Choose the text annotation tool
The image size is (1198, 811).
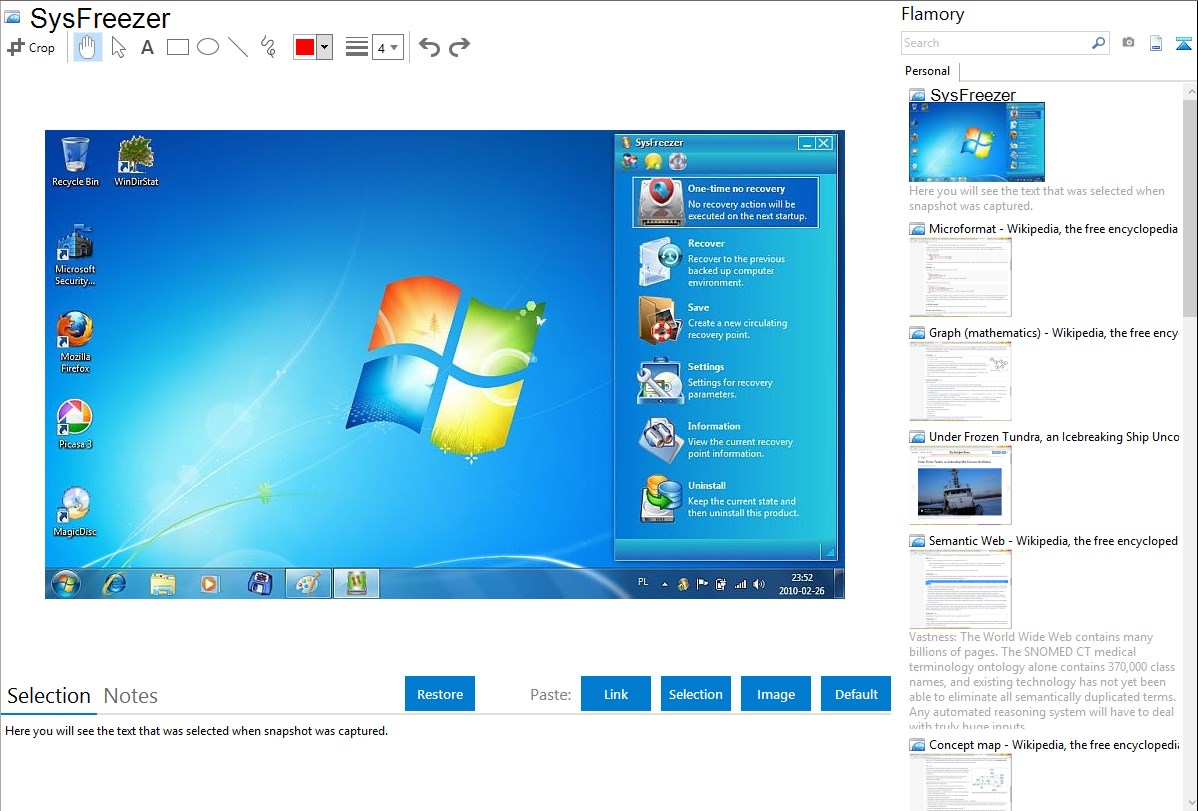[x=147, y=47]
